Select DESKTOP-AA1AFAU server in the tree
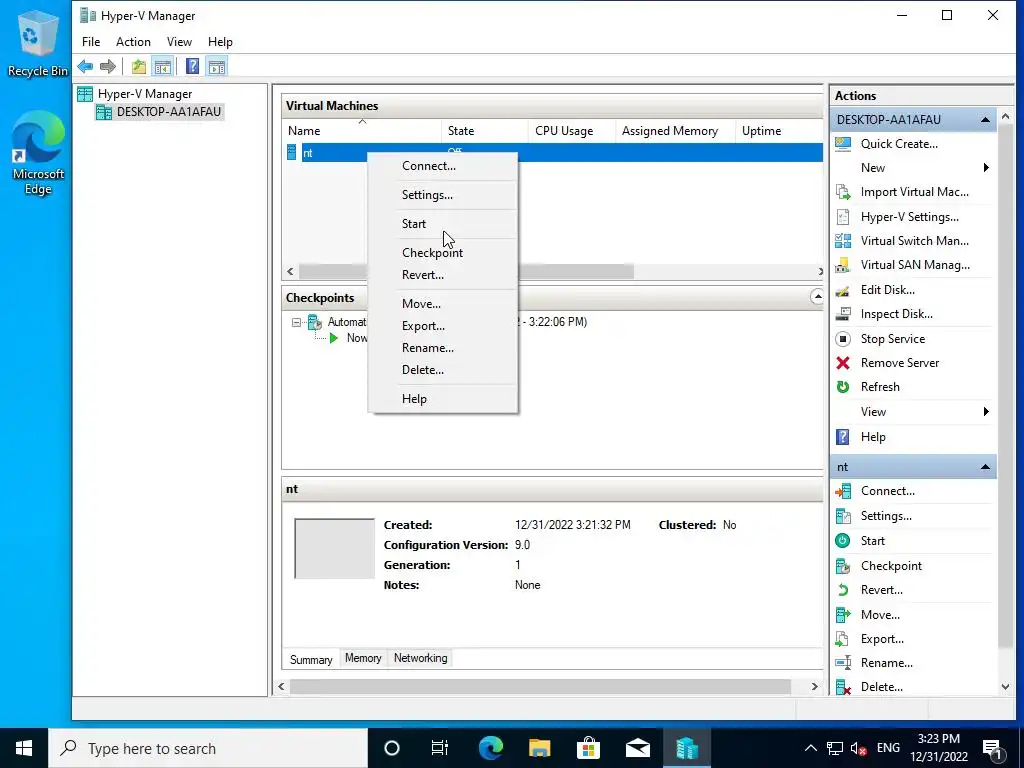Image resolution: width=1024 pixels, height=768 pixels. tap(159, 112)
